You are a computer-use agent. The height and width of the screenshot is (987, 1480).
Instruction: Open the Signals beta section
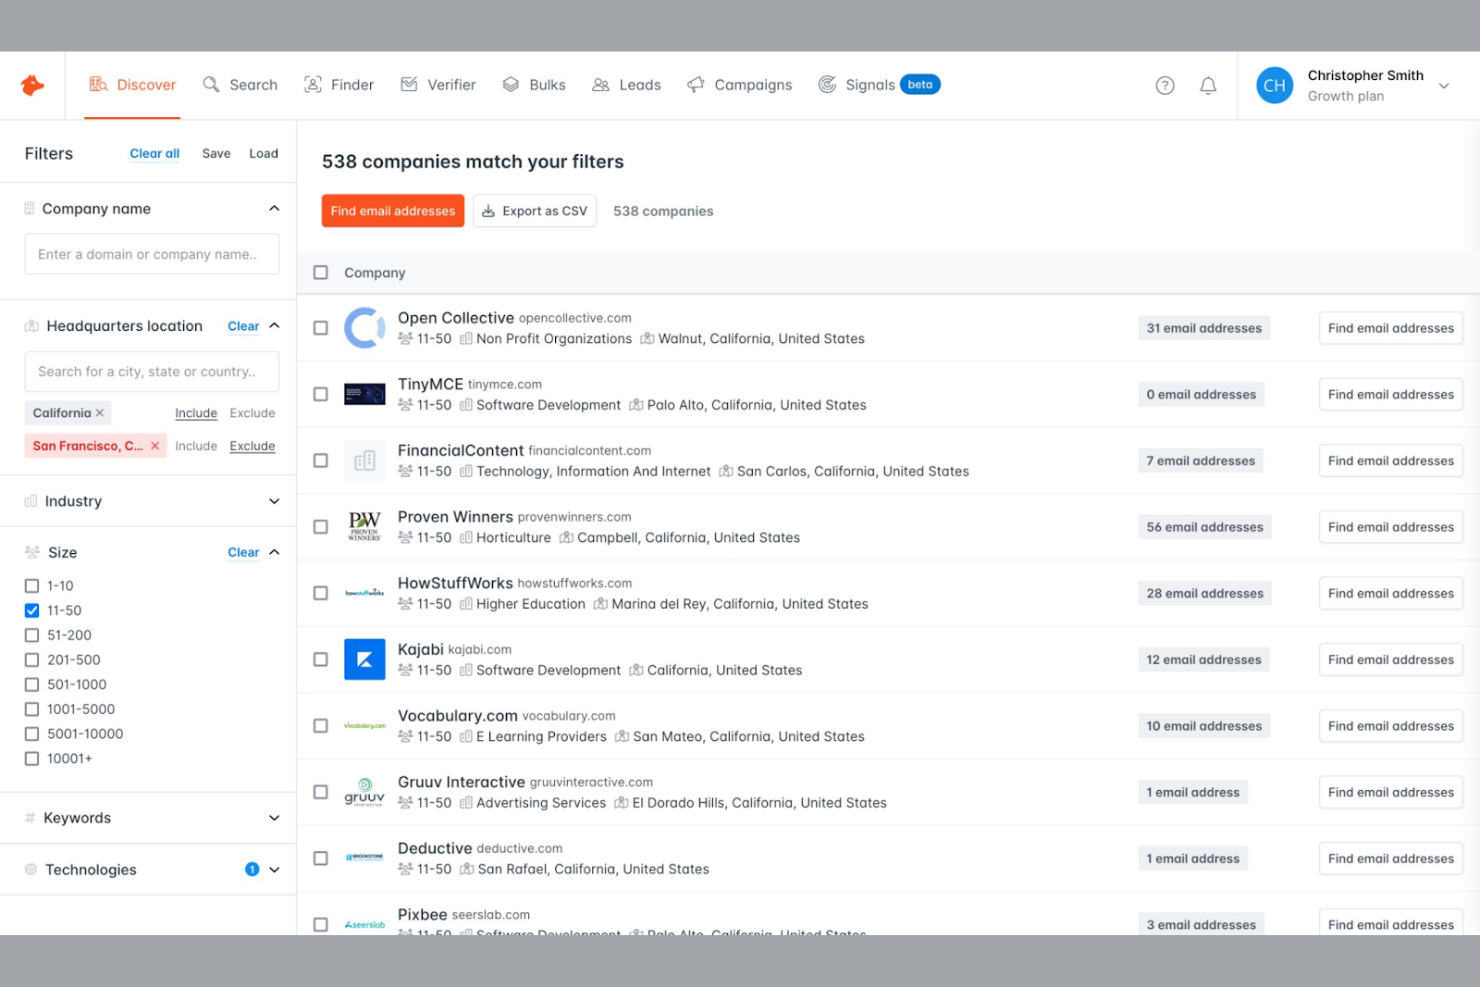tap(869, 85)
